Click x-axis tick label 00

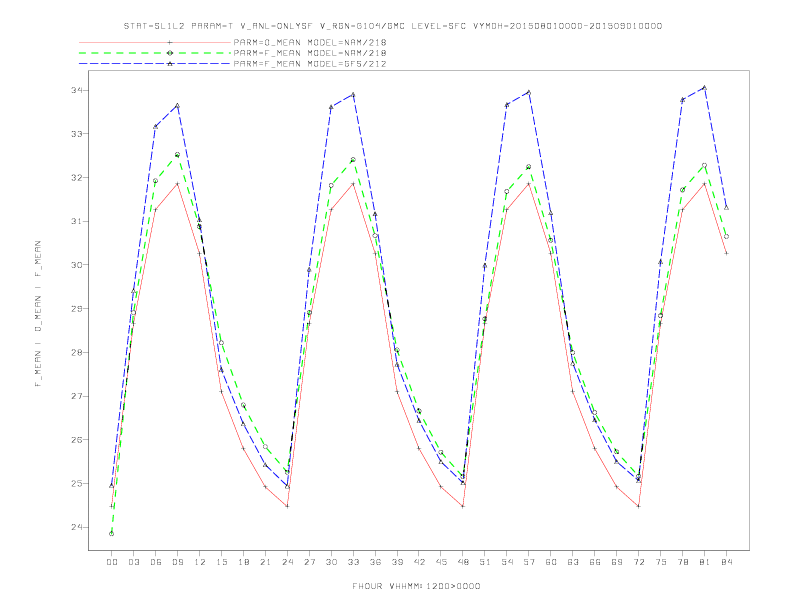click(x=112, y=562)
